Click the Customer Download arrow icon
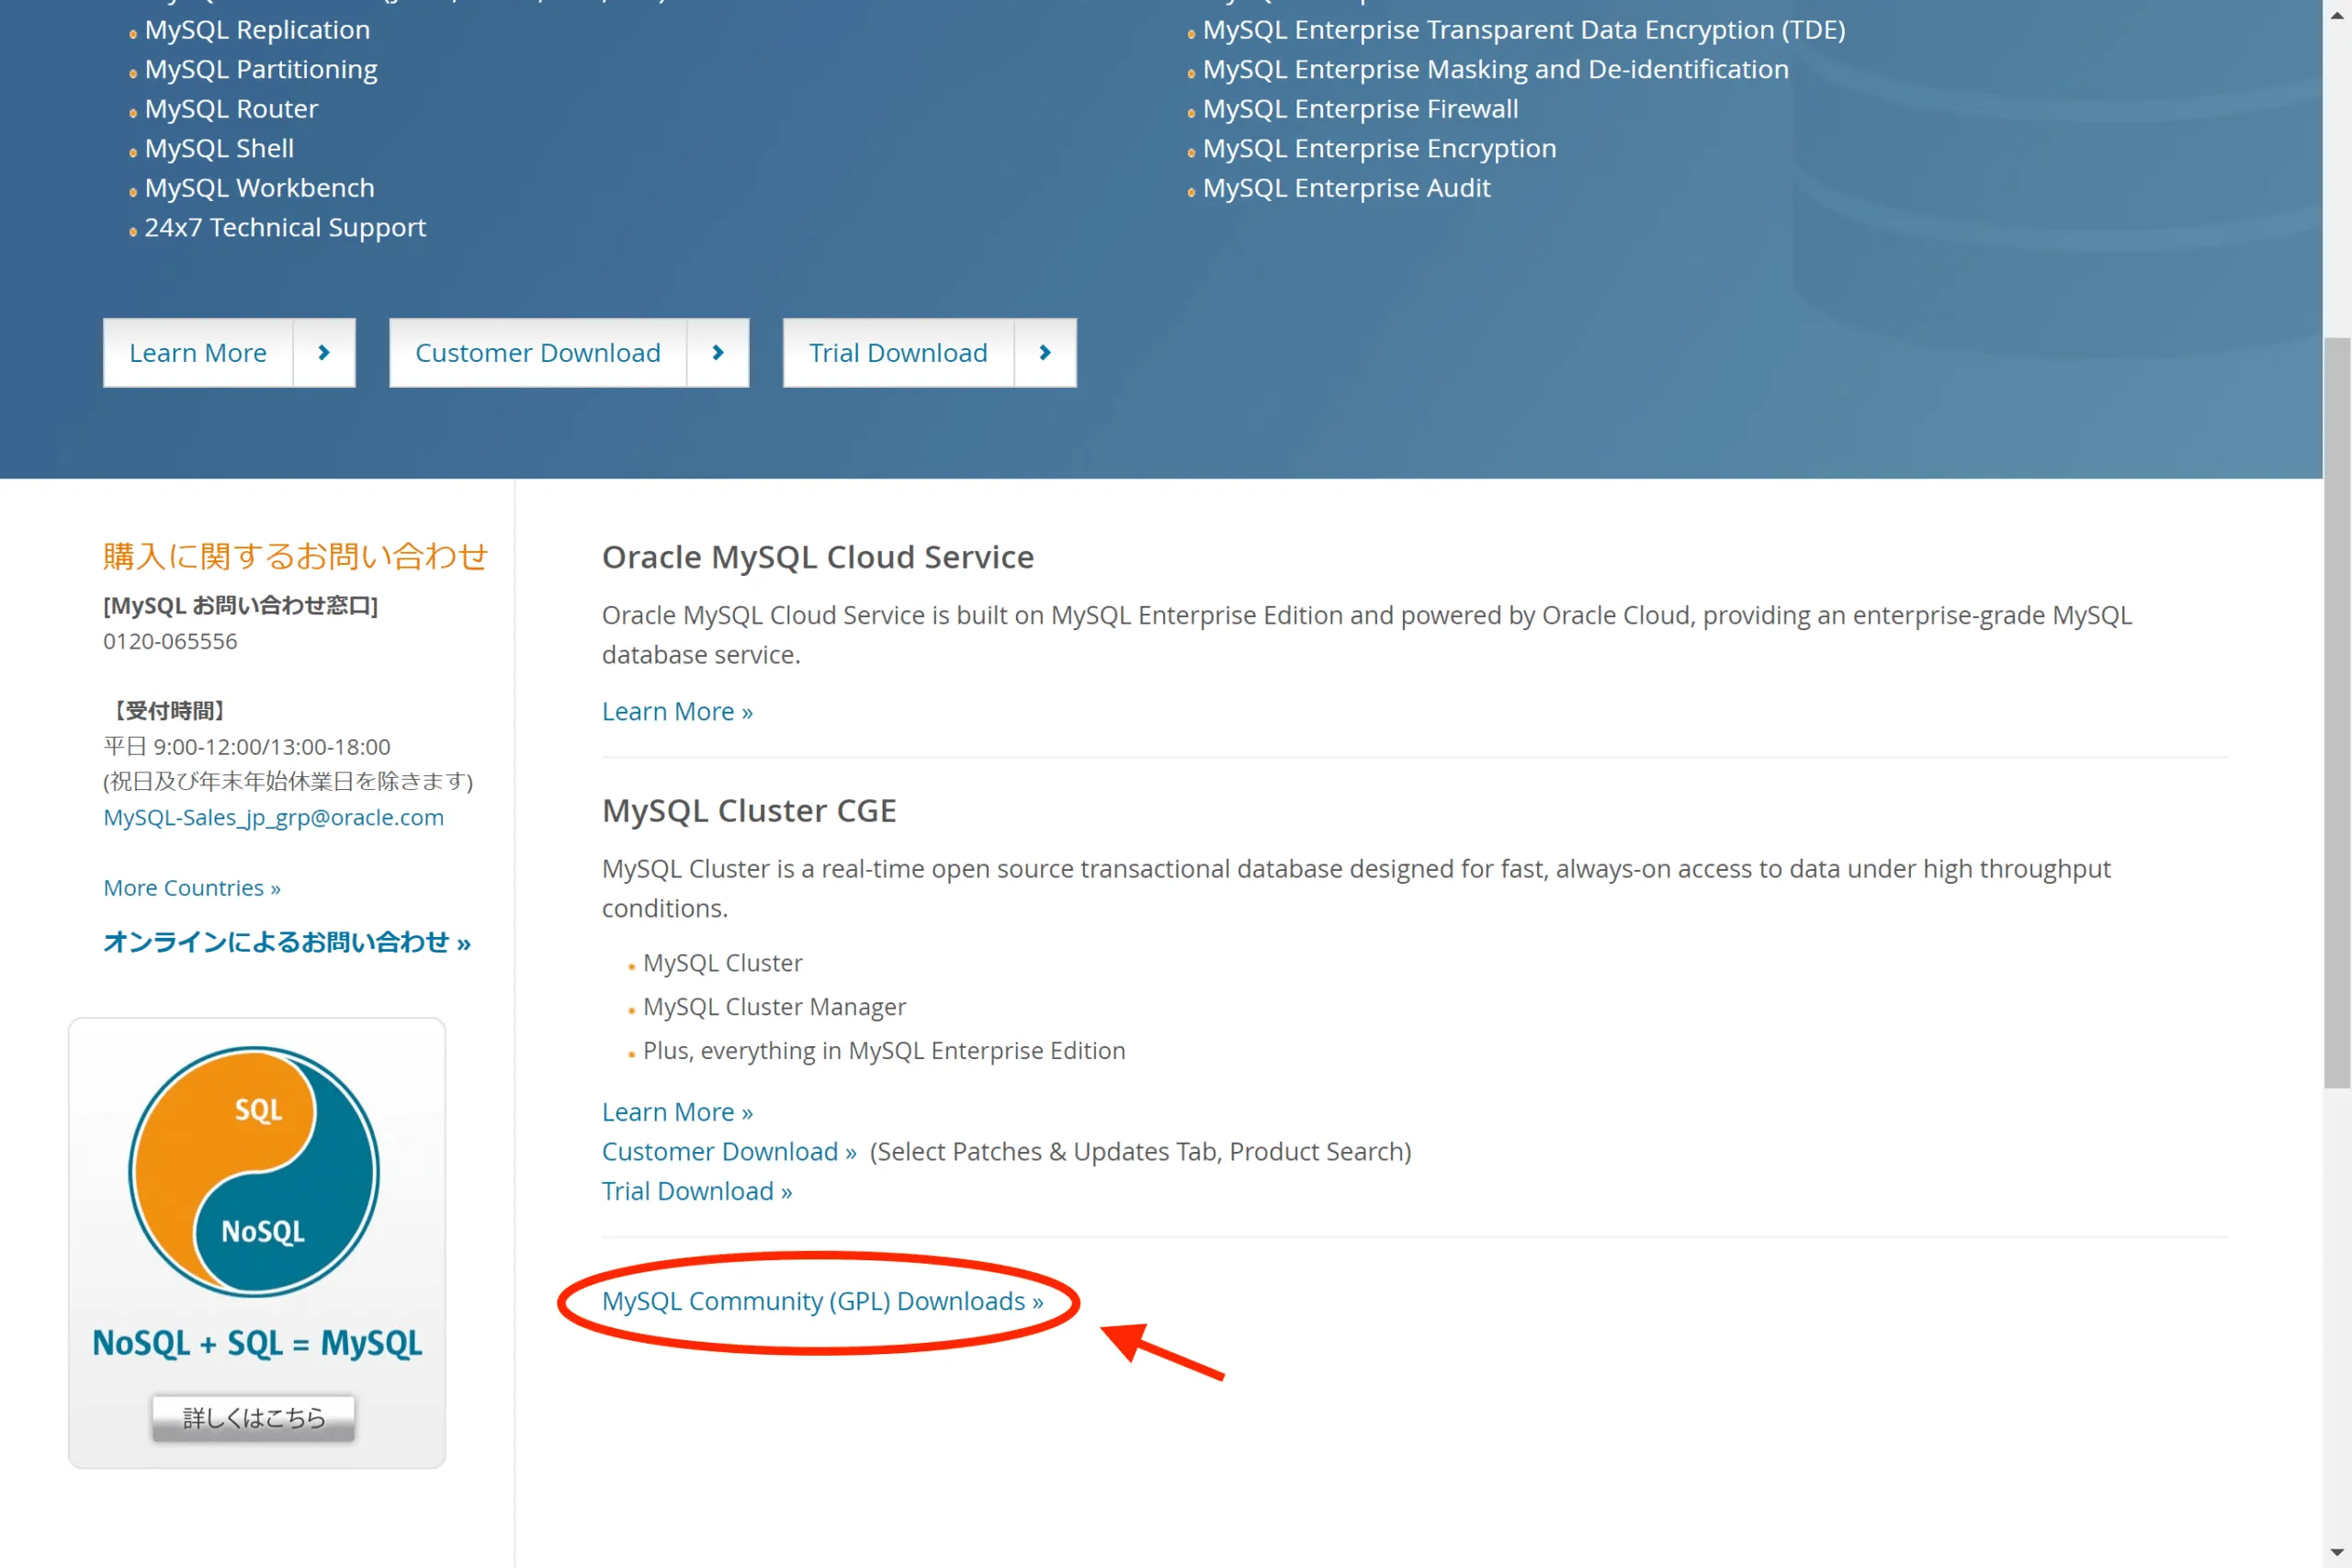Screen dimensions: 2352x1568 (718, 353)
